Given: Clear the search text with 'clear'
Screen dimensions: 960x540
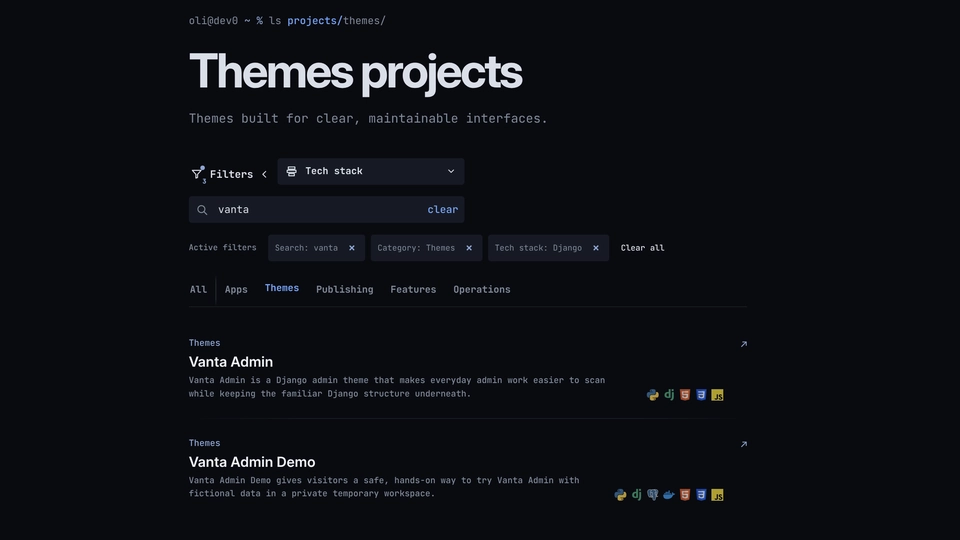Looking at the screenshot, I should (x=443, y=209).
